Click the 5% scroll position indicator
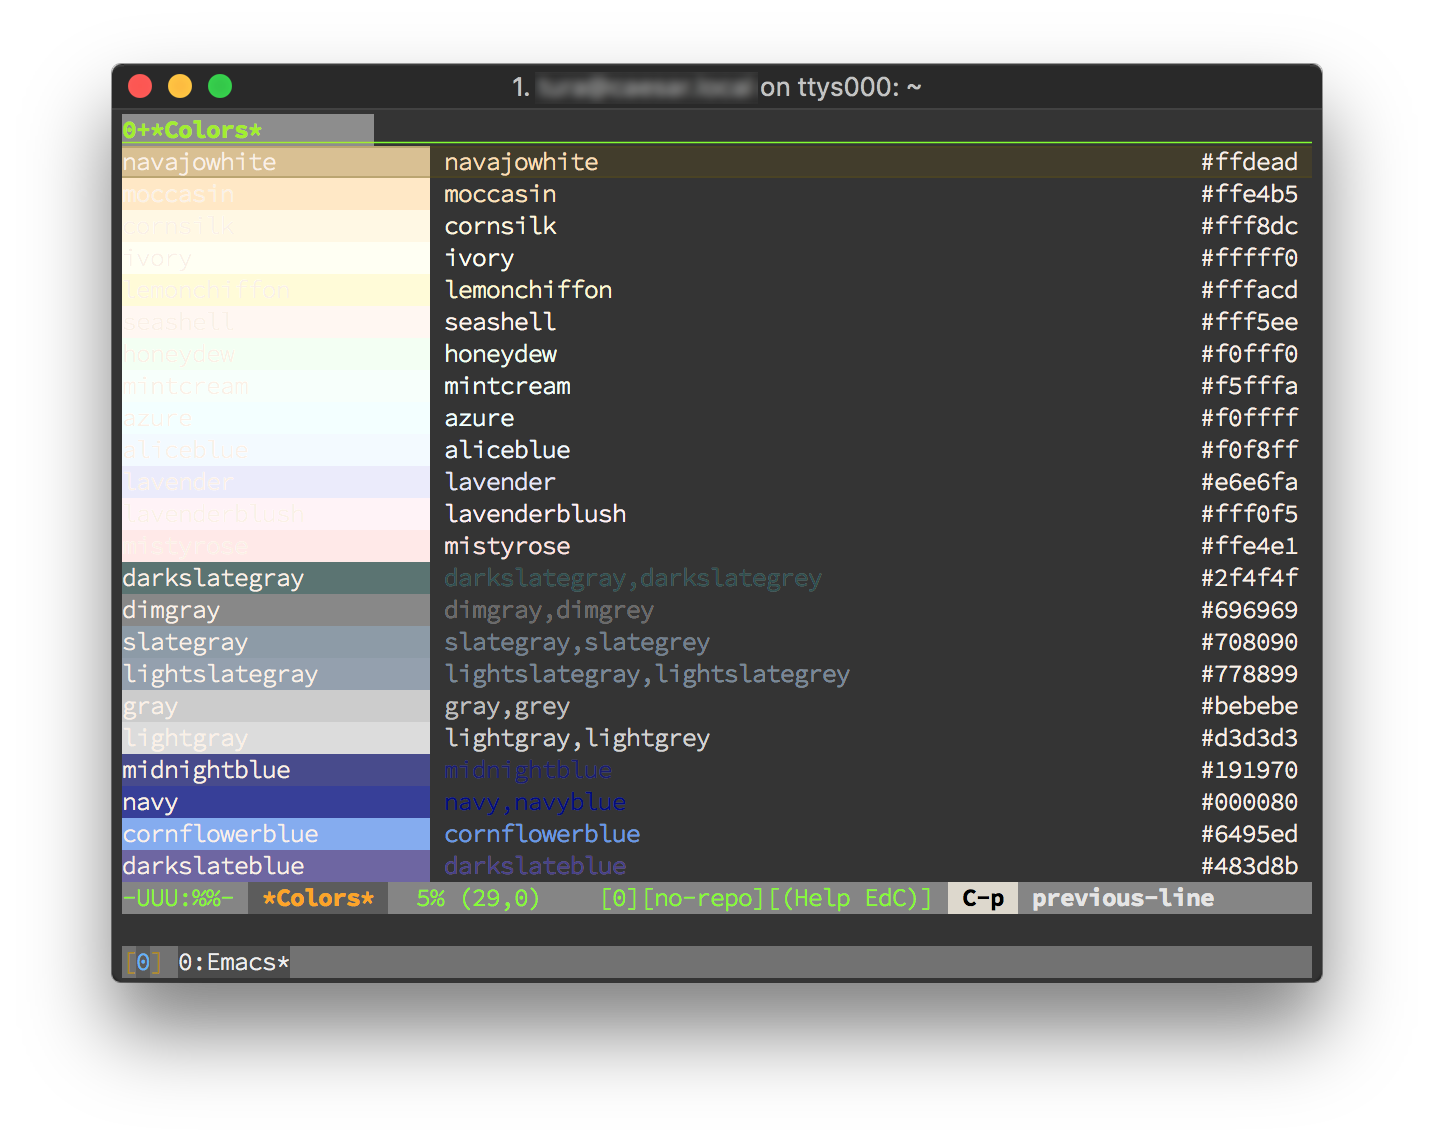This screenshot has height=1142, width=1434. coord(430,897)
